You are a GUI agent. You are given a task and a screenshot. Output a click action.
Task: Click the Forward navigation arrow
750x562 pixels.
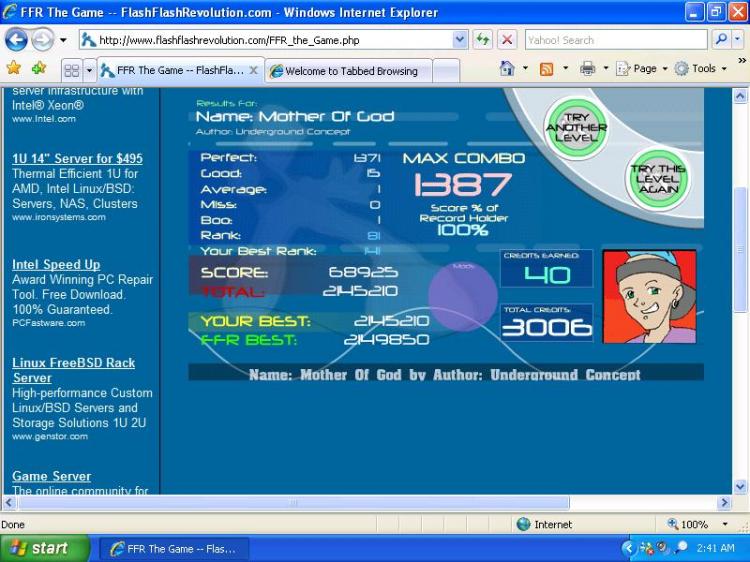[x=43, y=40]
